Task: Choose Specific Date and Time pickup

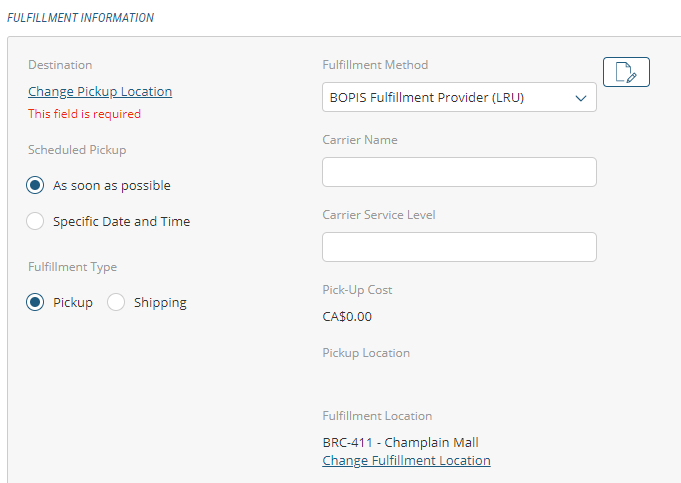Action: tap(36, 221)
